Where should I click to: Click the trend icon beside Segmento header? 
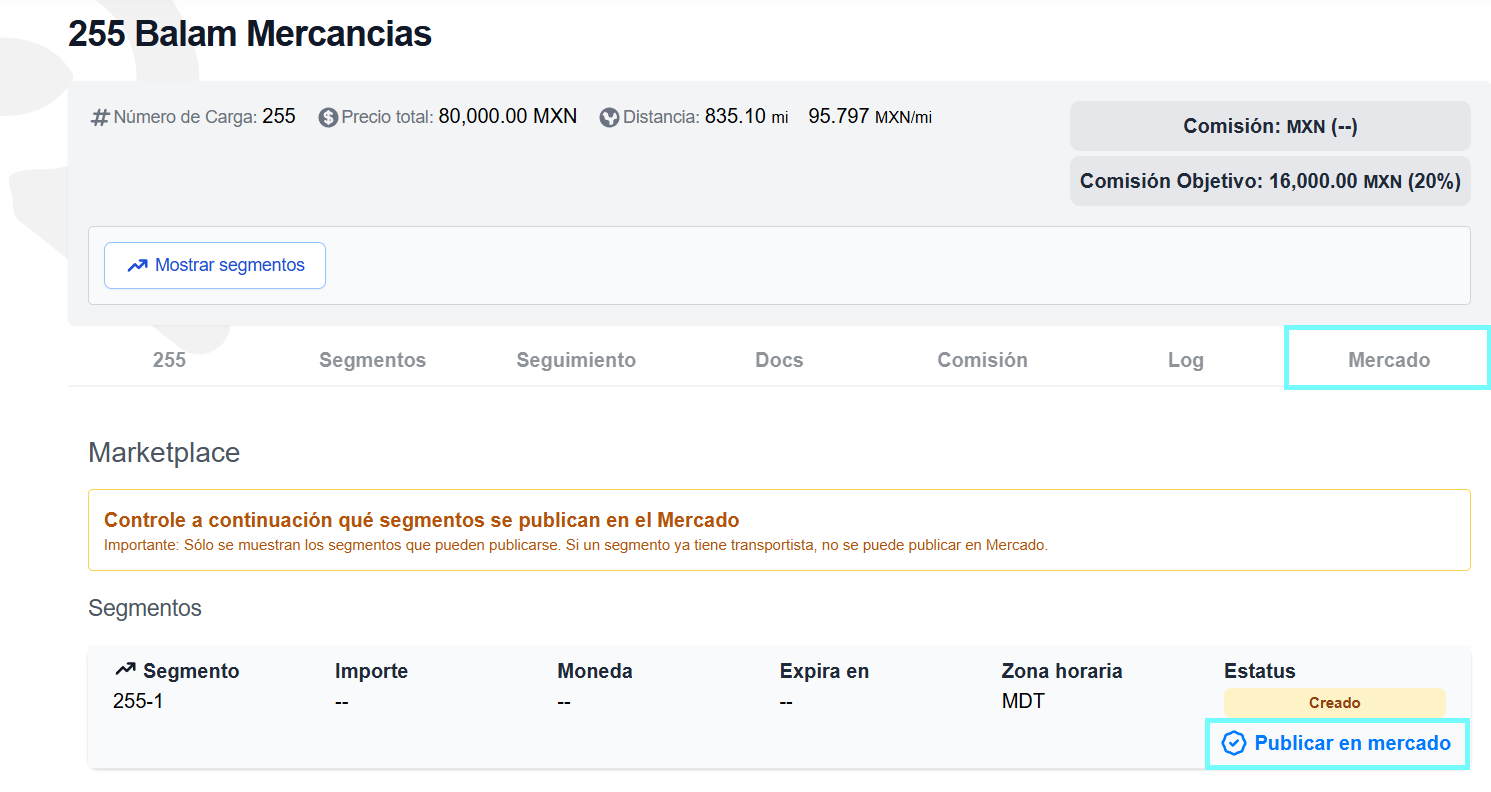point(125,669)
